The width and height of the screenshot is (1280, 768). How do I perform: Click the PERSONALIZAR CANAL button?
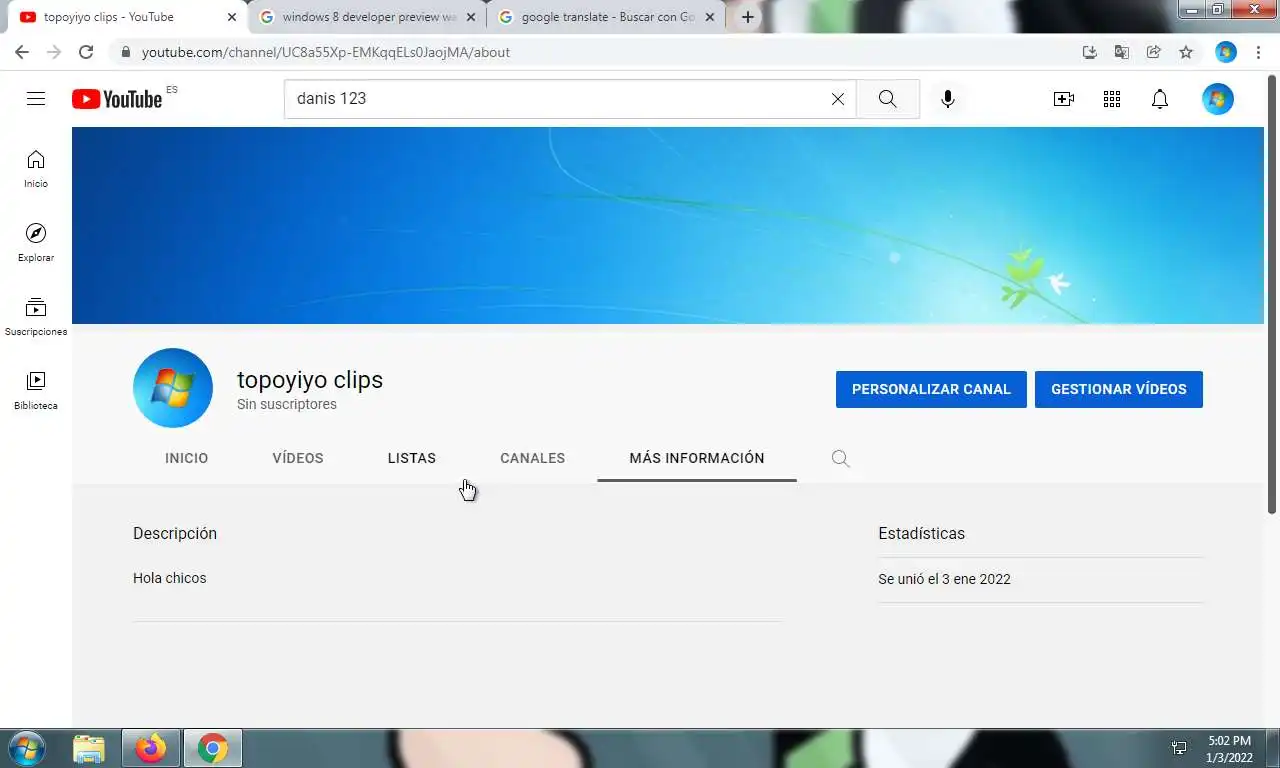click(931, 389)
